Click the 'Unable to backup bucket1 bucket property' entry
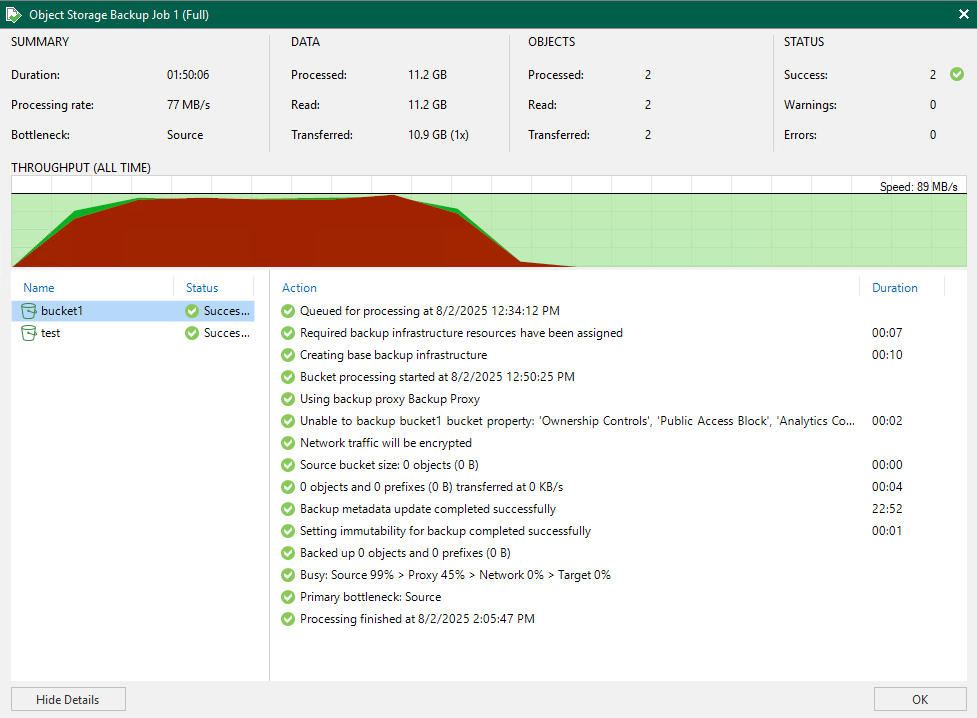 tap(577, 421)
